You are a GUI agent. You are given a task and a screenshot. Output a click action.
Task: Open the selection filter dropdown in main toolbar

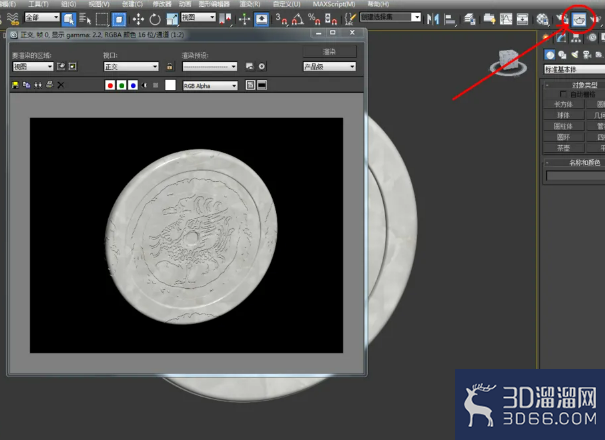tap(42, 17)
